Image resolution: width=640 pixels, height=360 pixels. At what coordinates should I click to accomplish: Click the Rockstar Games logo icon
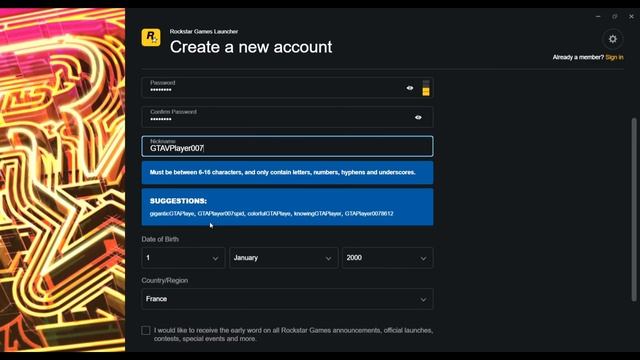click(151, 38)
